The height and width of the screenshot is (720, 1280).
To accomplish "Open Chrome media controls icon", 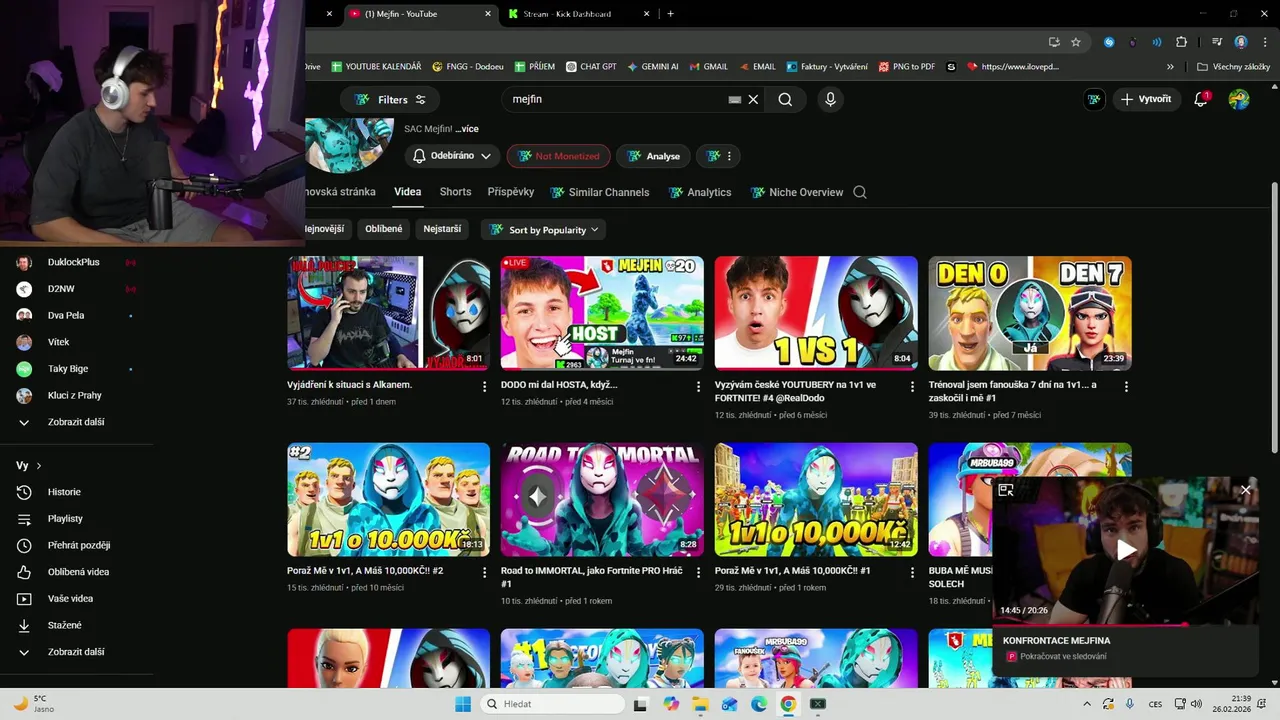I will [x=1217, y=42].
